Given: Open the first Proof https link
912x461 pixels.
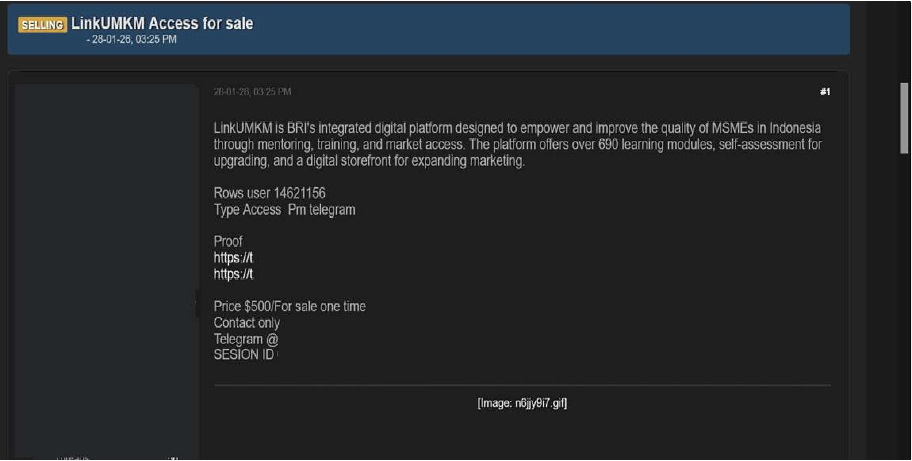Looking at the screenshot, I should (226, 257).
